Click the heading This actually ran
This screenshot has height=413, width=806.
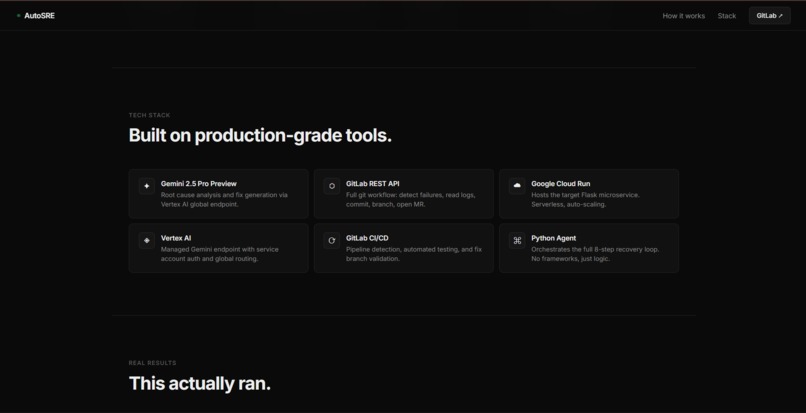(199, 384)
